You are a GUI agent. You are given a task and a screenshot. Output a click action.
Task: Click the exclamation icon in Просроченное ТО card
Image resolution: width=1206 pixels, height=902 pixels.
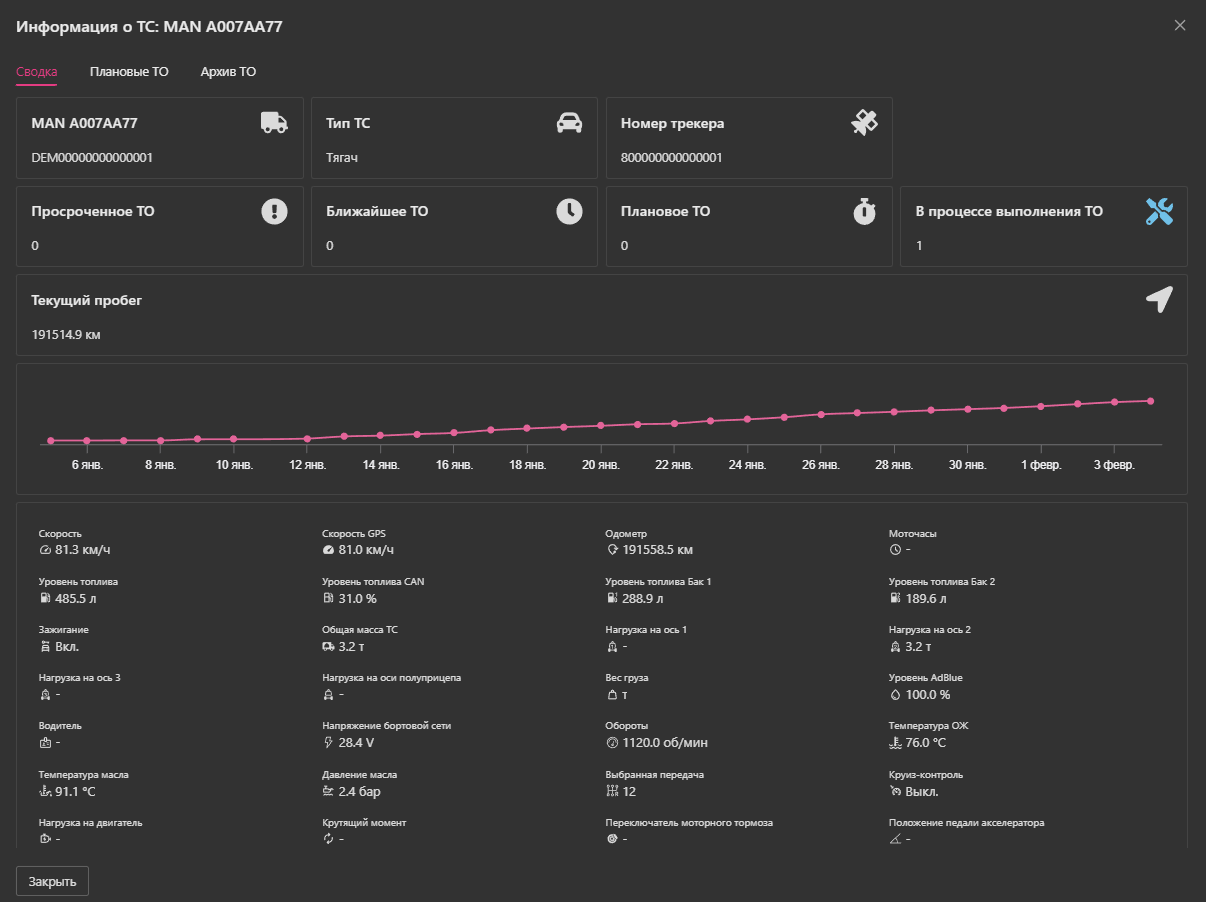tap(274, 211)
